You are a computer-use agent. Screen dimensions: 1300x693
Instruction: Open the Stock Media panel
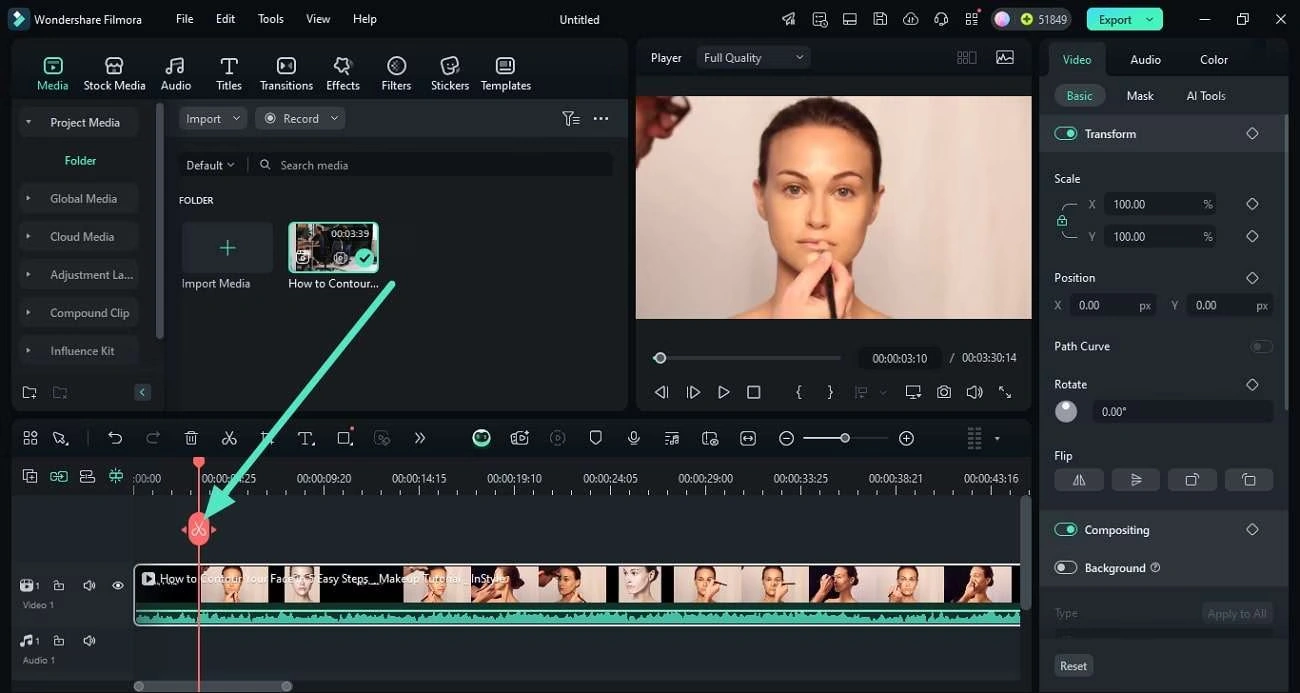[x=114, y=74]
